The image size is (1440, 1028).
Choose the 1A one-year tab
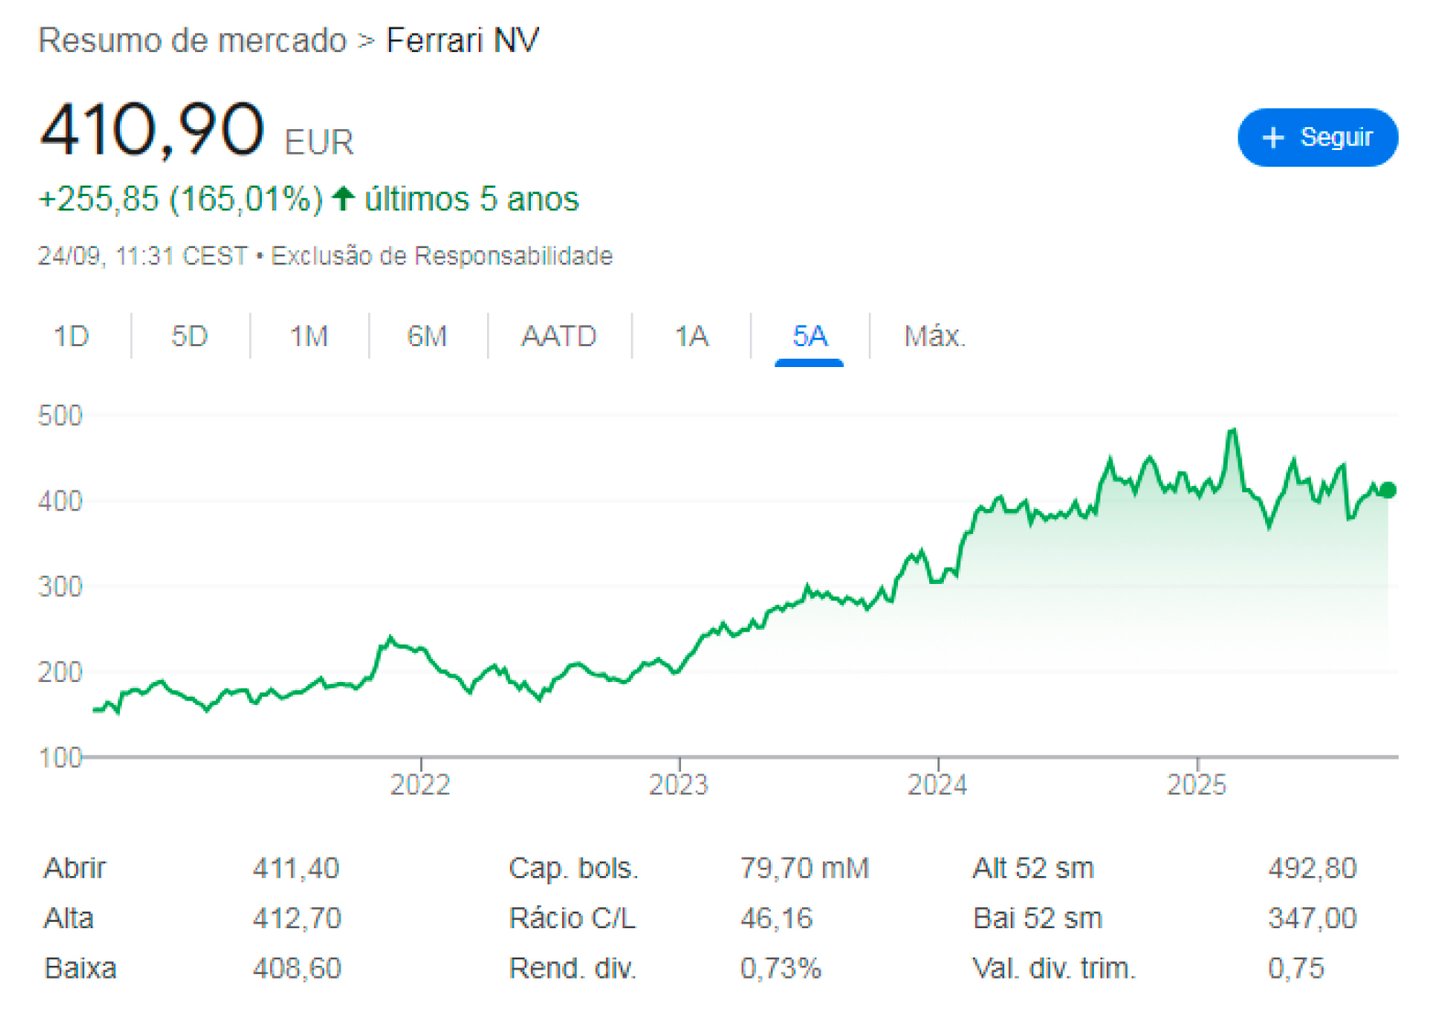(x=691, y=336)
